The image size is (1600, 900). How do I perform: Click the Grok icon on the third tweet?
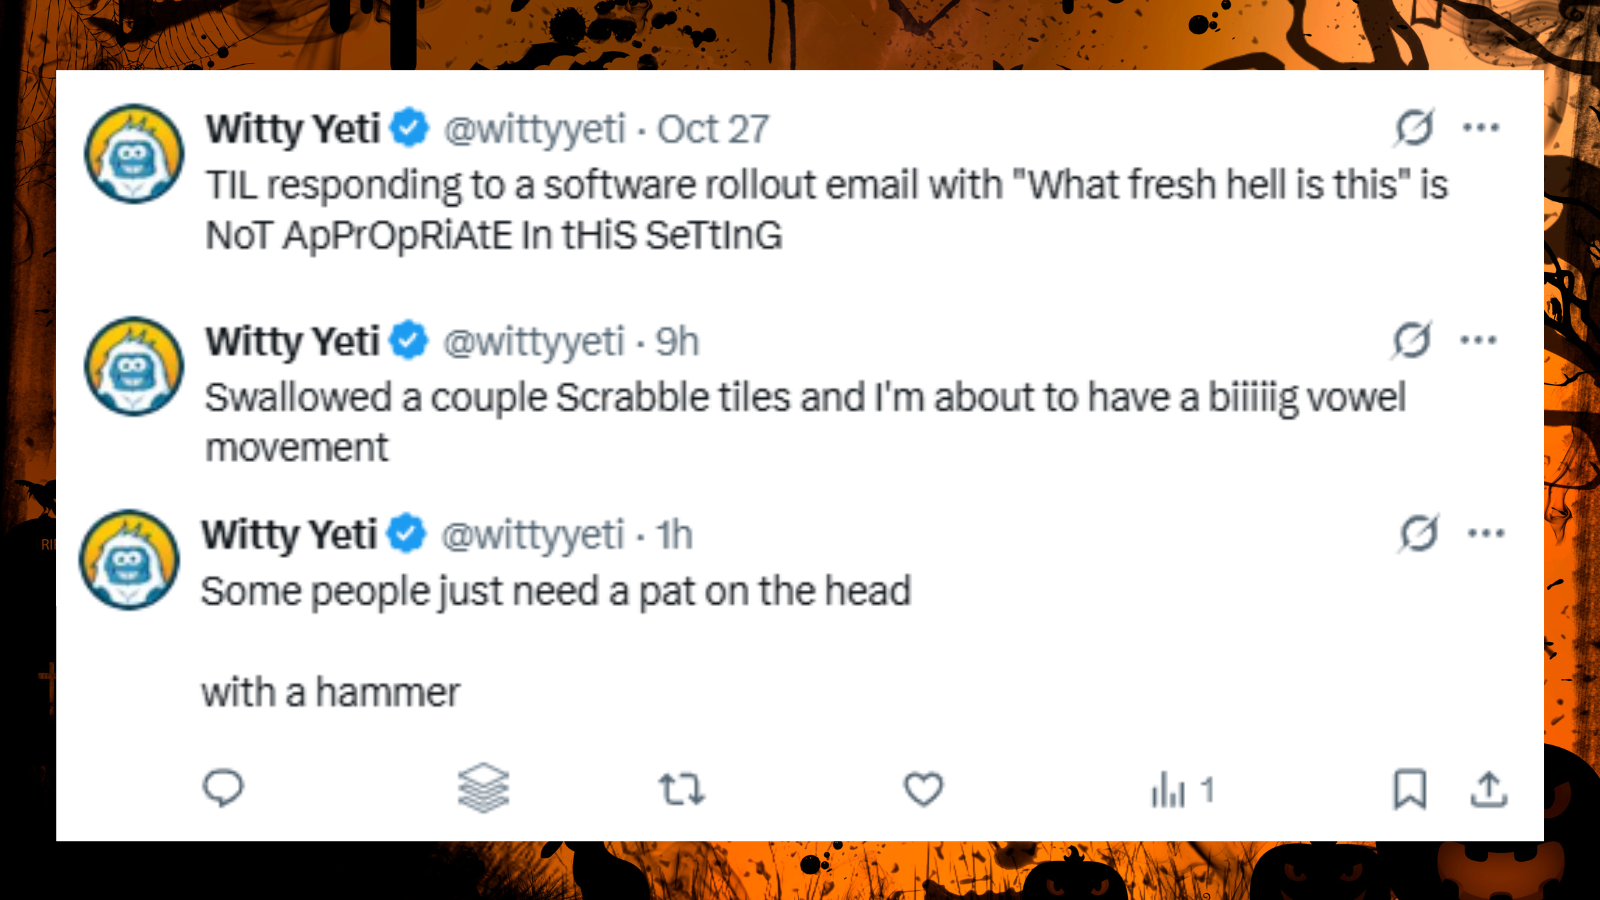[1418, 533]
